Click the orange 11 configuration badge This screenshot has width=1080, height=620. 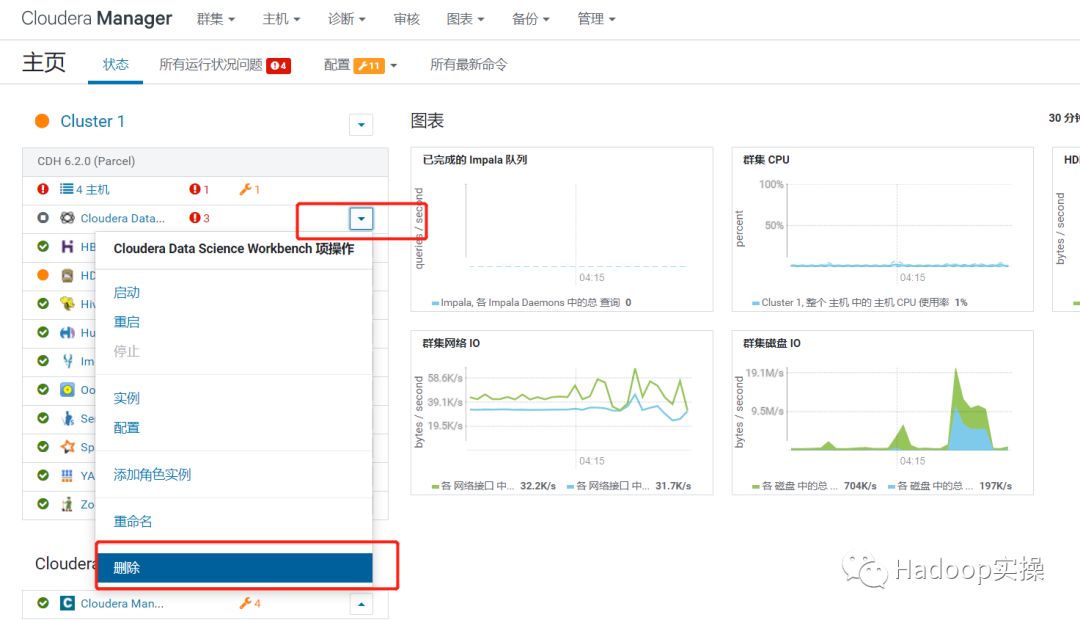pyautogui.click(x=369, y=65)
